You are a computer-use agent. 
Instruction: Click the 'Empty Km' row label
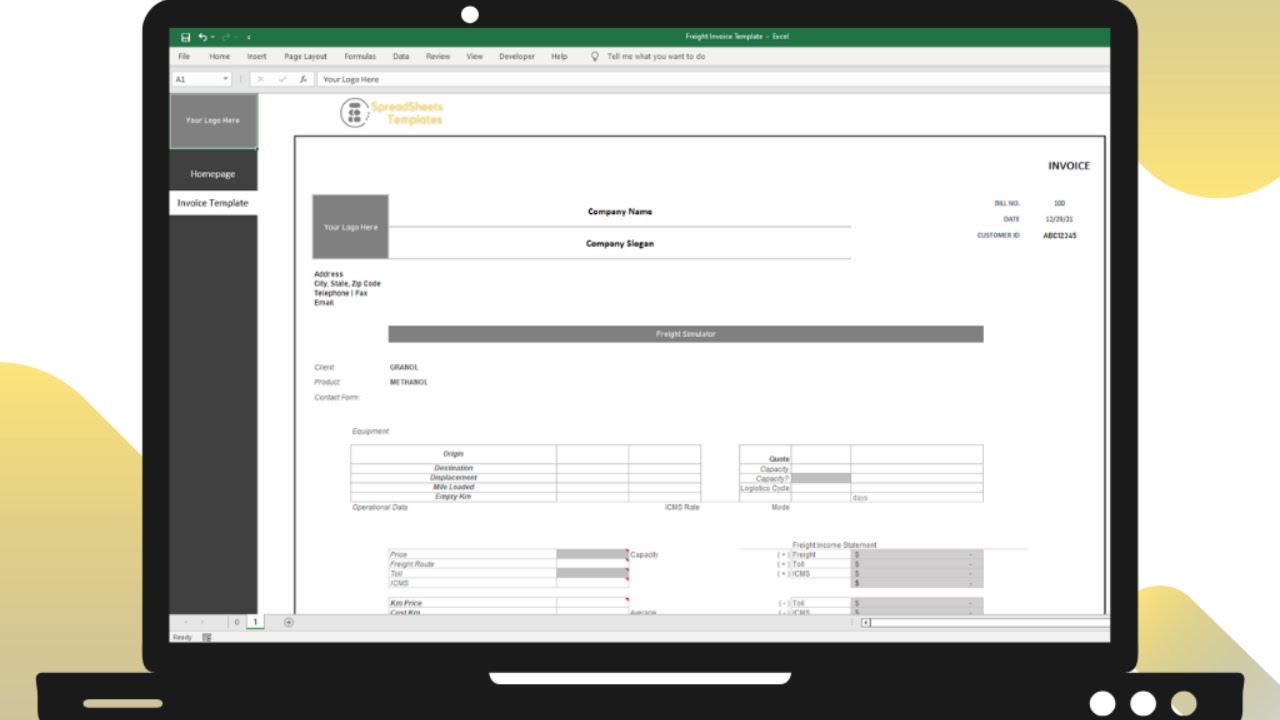[453, 497]
